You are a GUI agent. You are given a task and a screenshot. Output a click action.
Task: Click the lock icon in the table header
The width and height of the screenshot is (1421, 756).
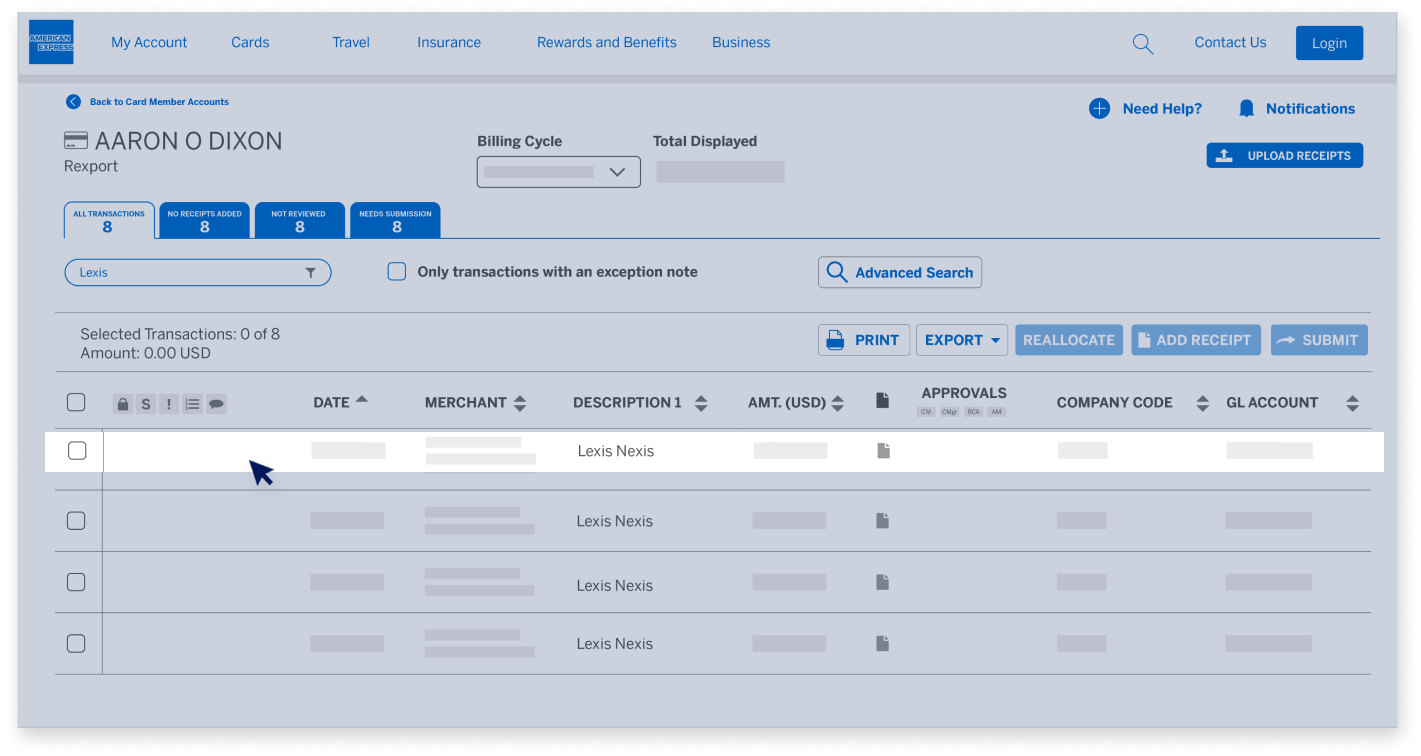pos(122,403)
